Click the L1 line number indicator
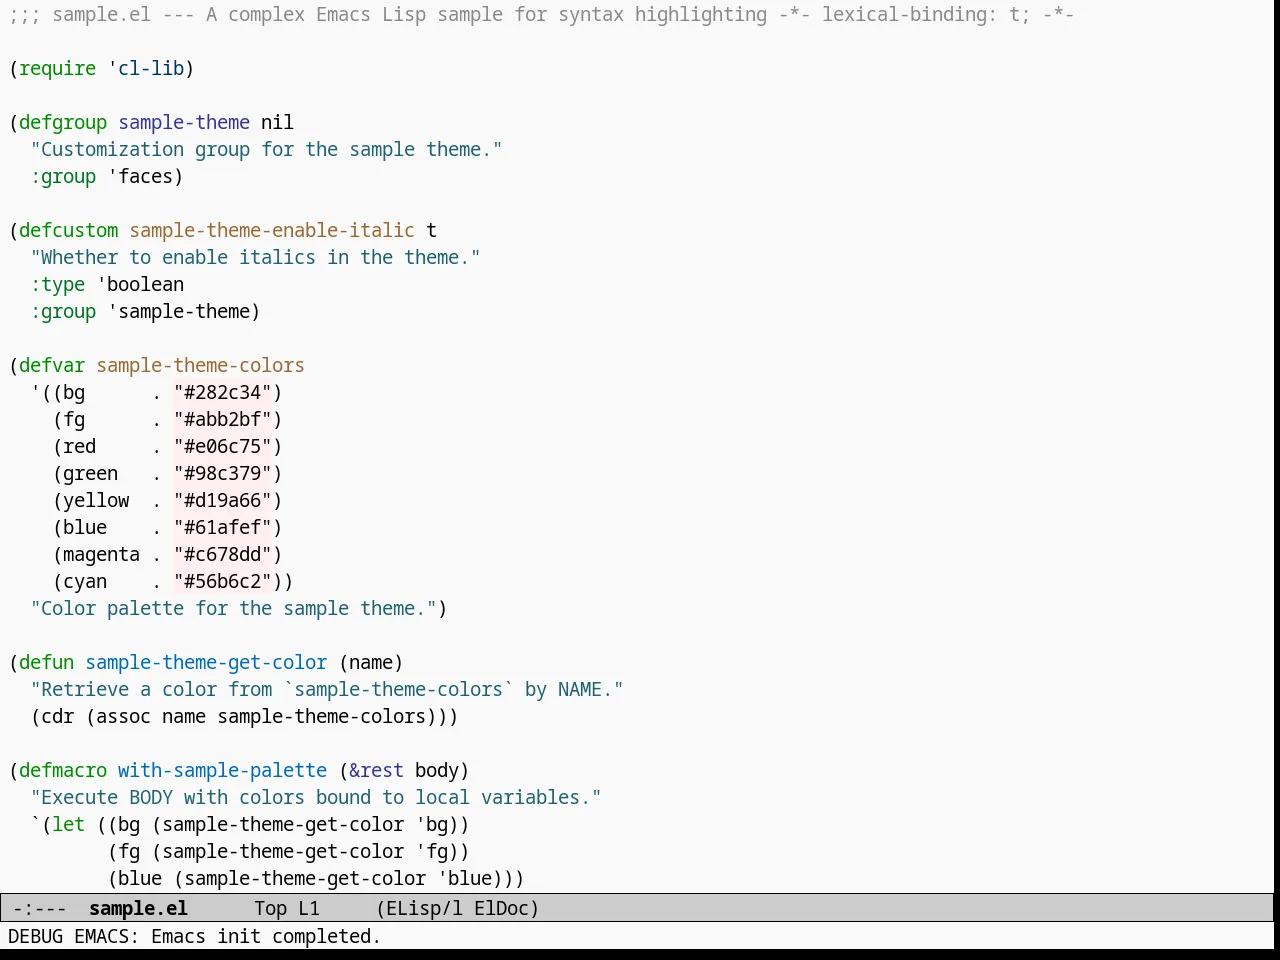The height and width of the screenshot is (960, 1280). pos(309,908)
